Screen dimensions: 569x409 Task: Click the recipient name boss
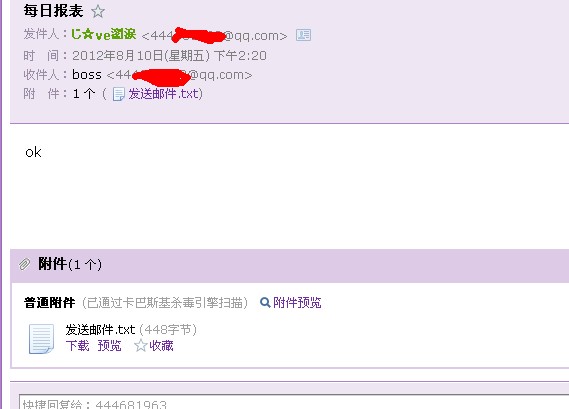click(x=87, y=74)
